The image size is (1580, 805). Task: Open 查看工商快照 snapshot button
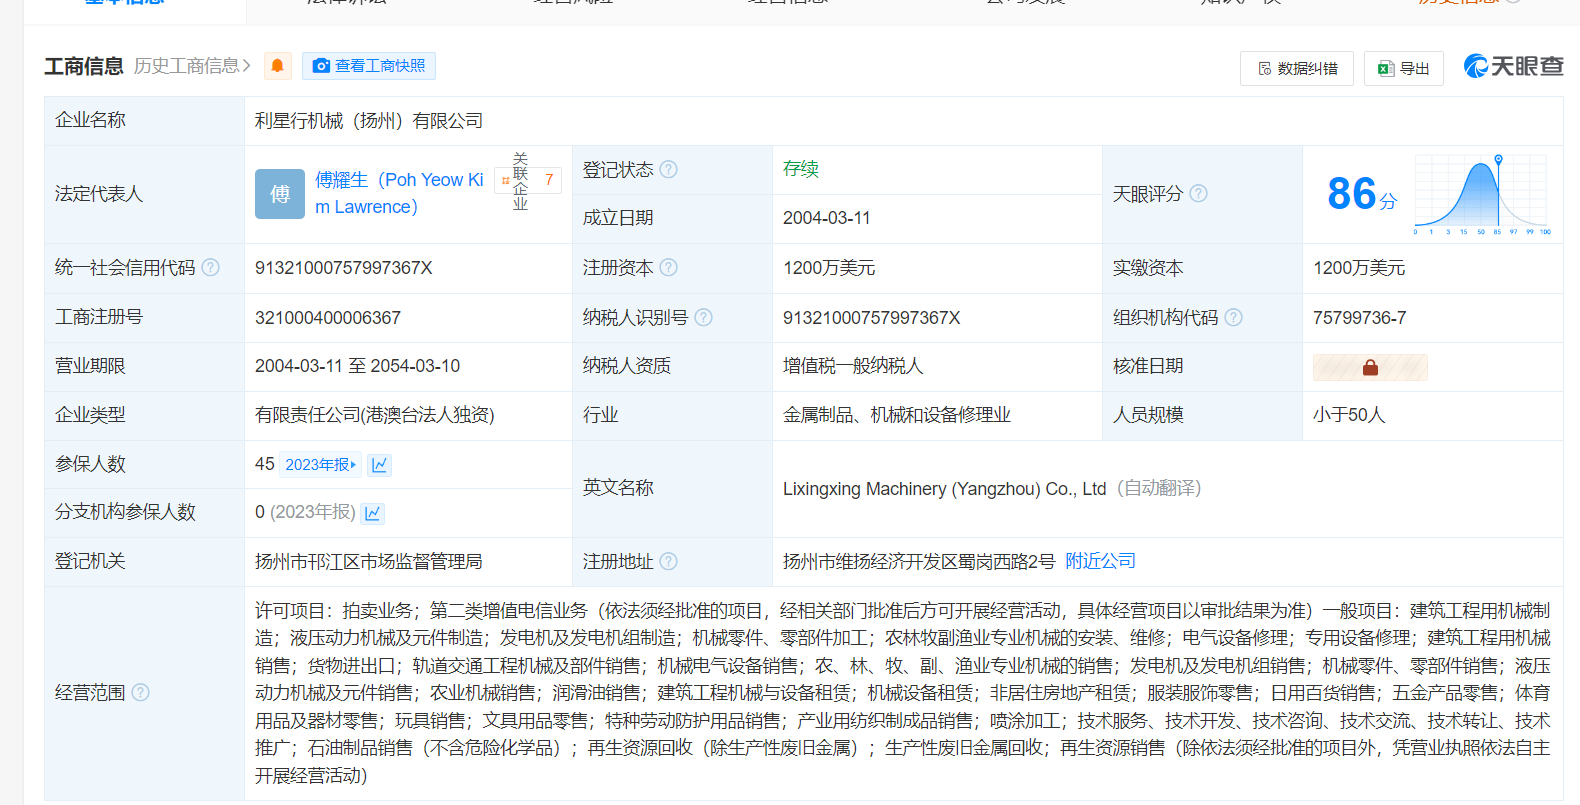coord(369,66)
